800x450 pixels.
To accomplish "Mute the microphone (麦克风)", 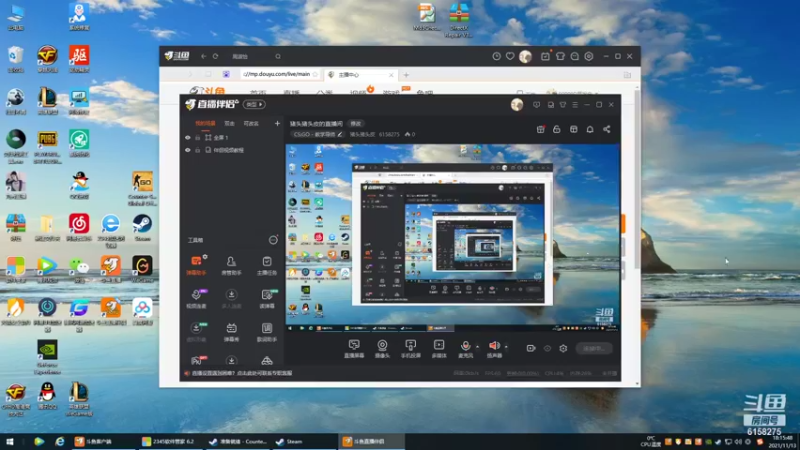I will tap(465, 348).
